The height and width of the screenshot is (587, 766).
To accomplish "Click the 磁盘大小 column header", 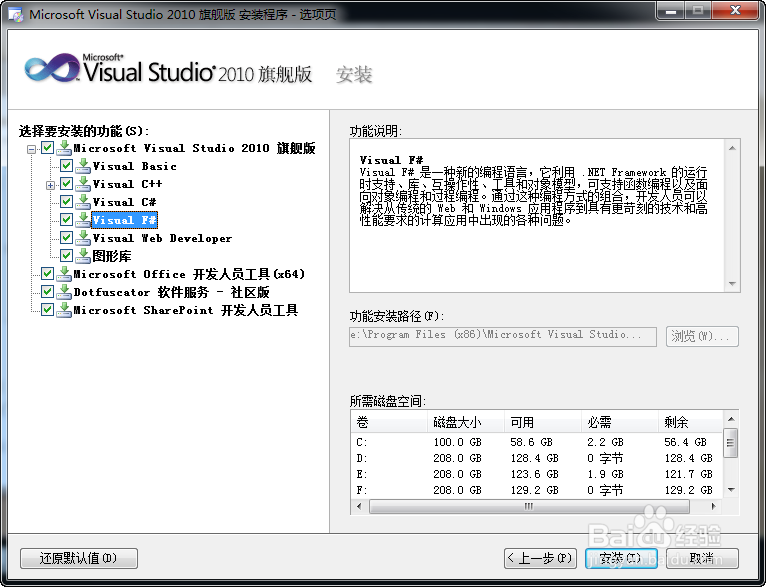I will pyautogui.click(x=466, y=422).
